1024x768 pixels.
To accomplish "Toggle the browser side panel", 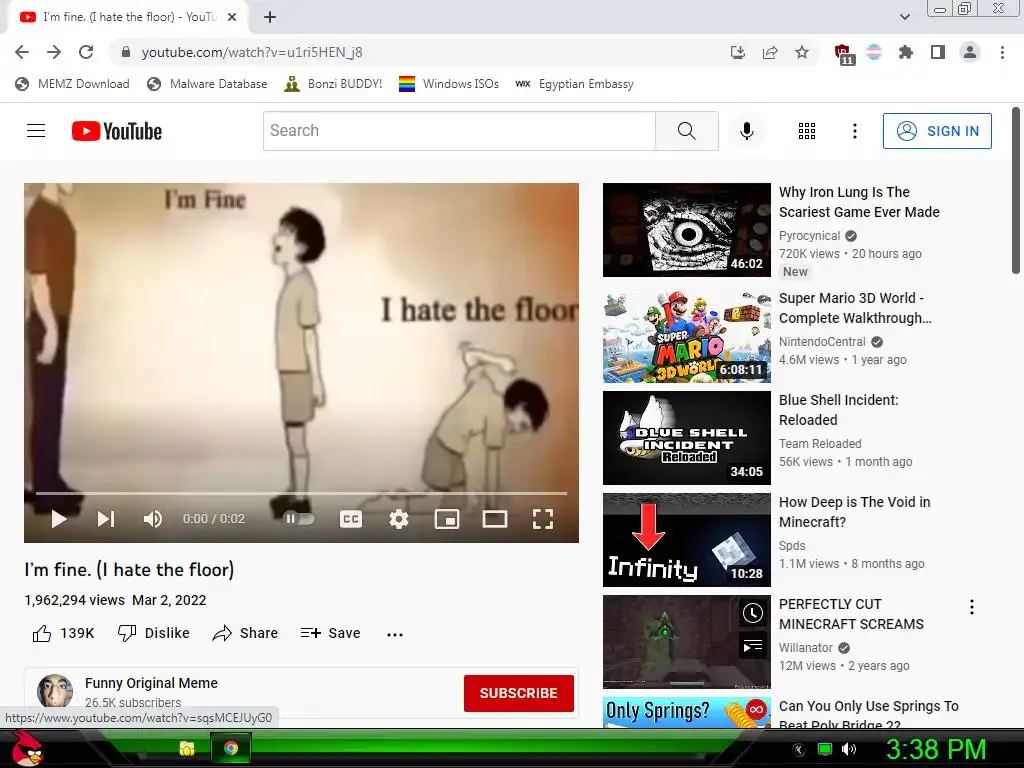I will point(938,52).
